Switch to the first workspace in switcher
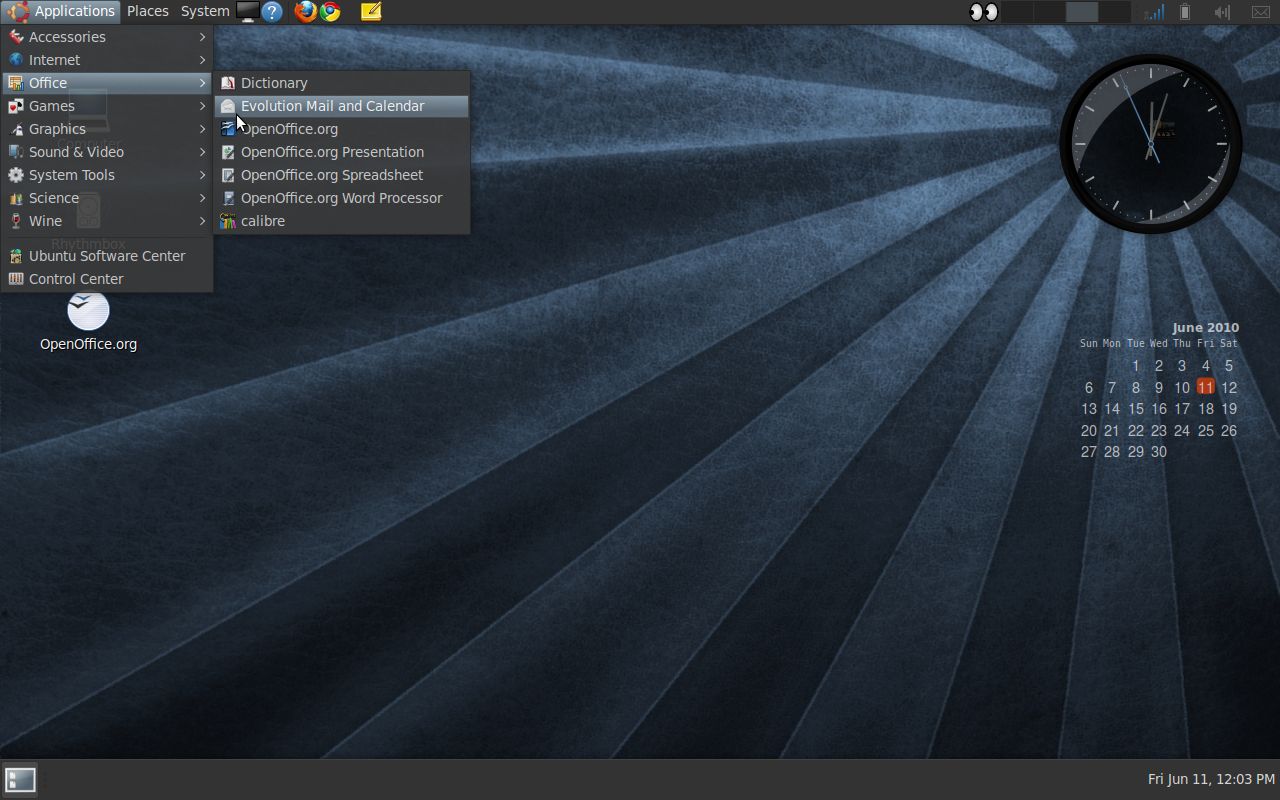 [1018, 12]
